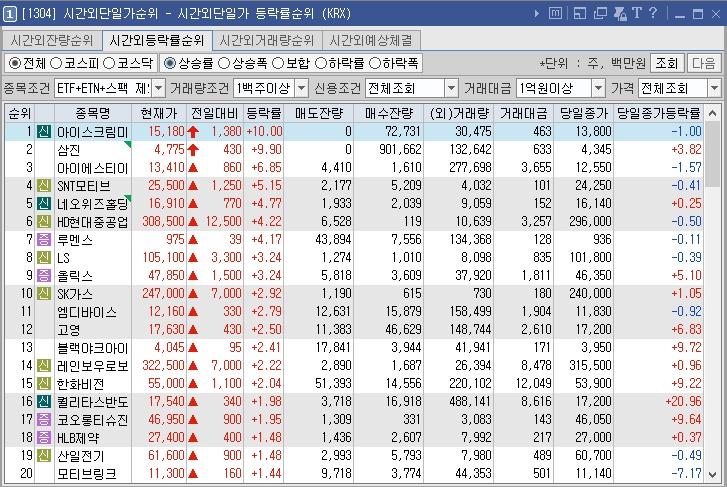Sort by the 당일종가등락률 column header

(x=658, y=113)
